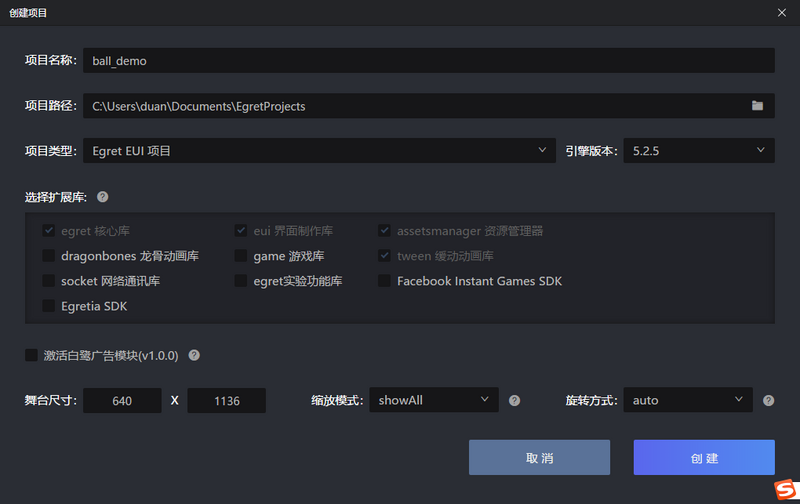
Task: Open 缩放模式 showAll dropdown
Action: [x=434, y=400]
